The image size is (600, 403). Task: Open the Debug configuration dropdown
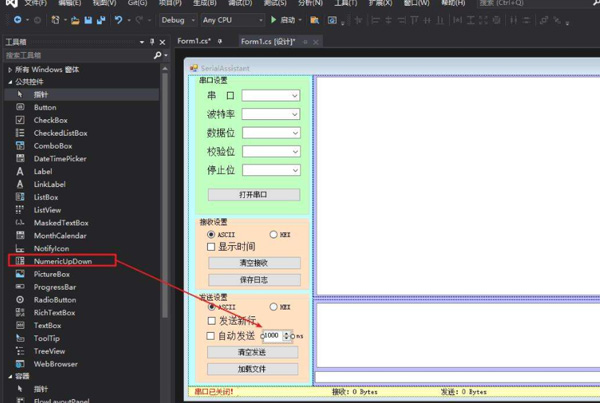tap(178, 20)
